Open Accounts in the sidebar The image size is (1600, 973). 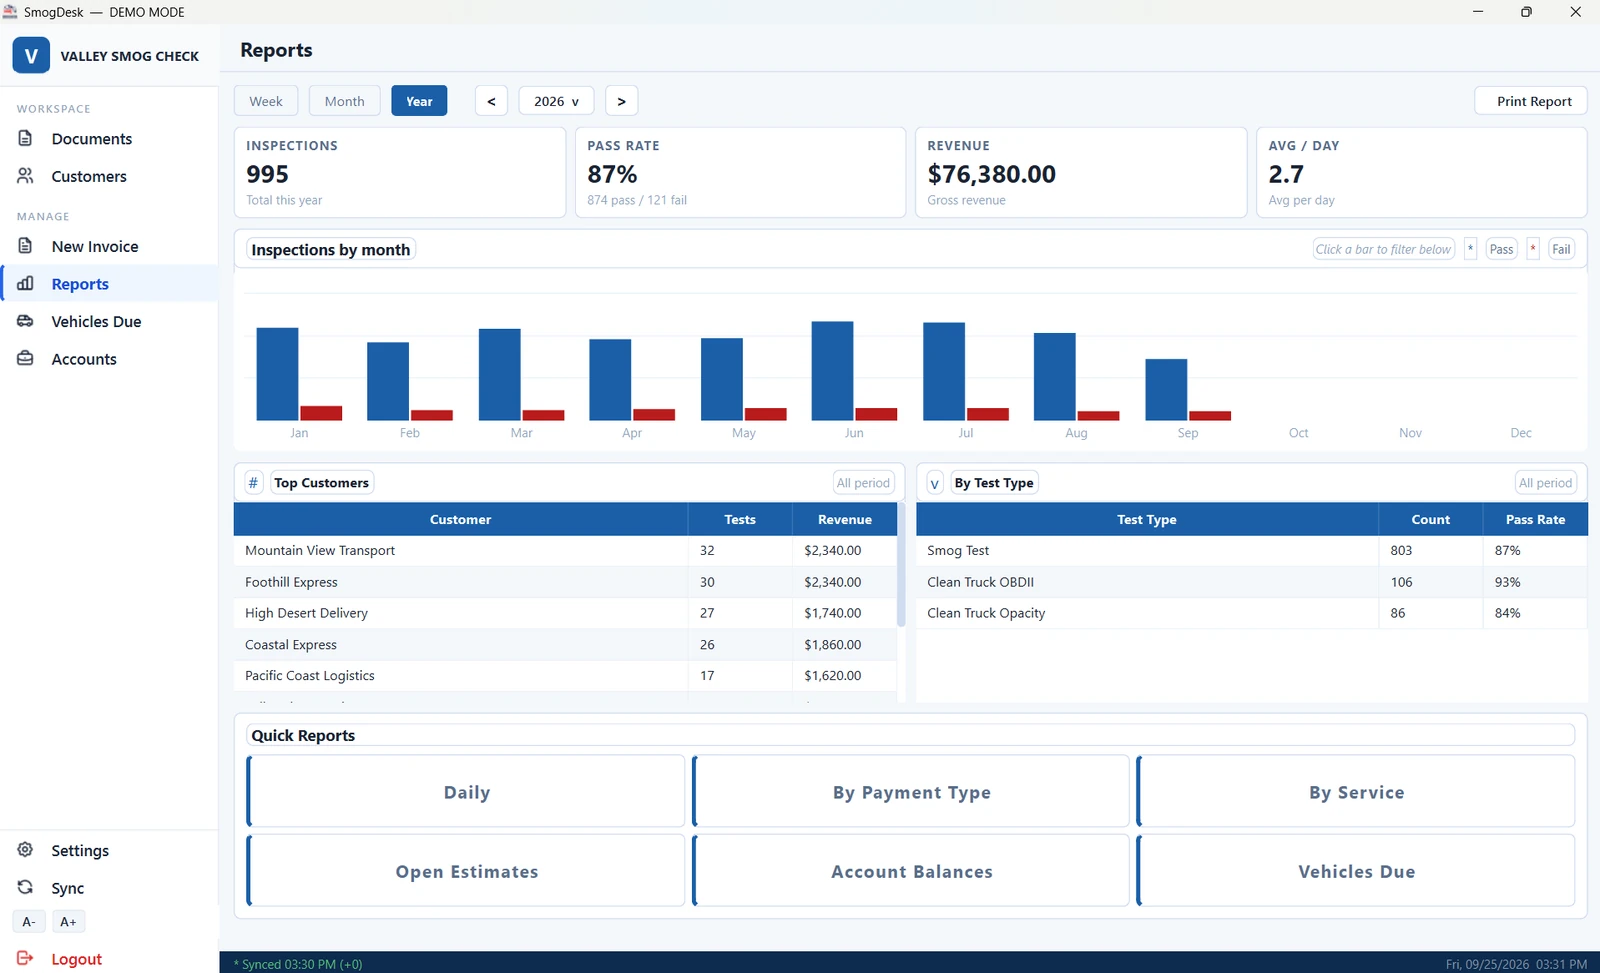coord(109,359)
